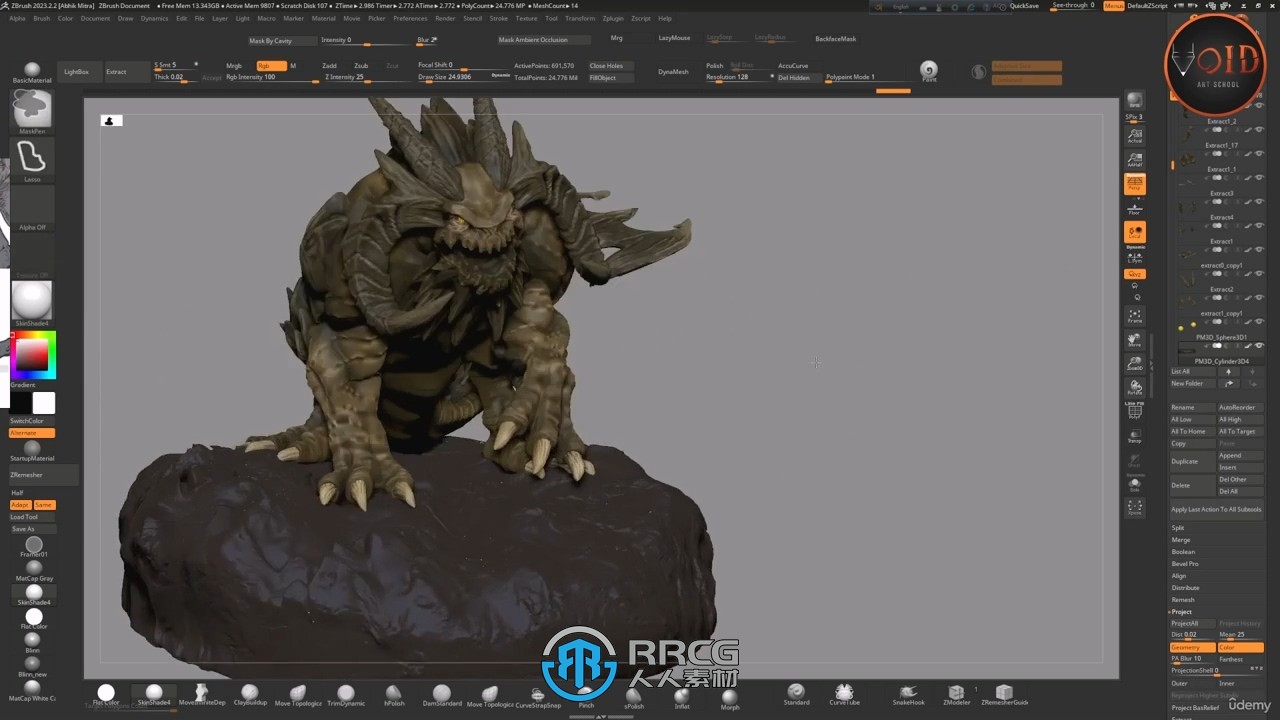Open the SkinShade4 material picker sphere
Screen dimensions: 1280x720
32,303
